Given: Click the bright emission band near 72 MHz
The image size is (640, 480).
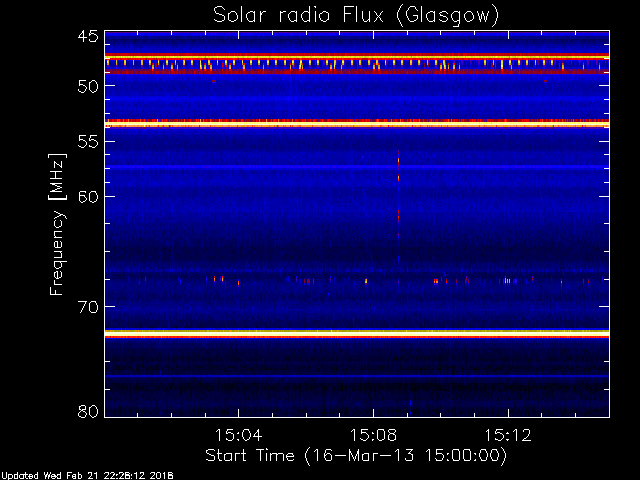Looking at the screenshot, I should click(357, 334).
